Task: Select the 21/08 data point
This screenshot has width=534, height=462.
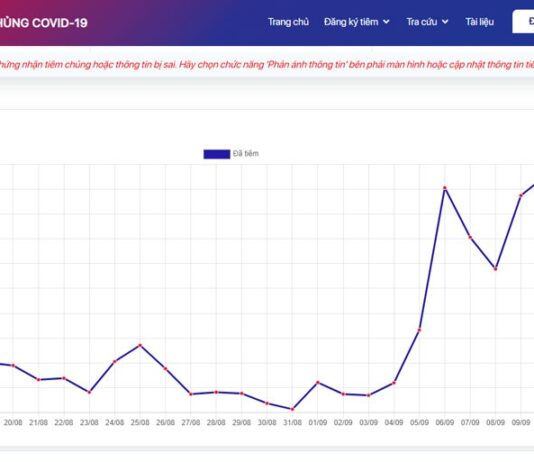Action: click(38, 379)
